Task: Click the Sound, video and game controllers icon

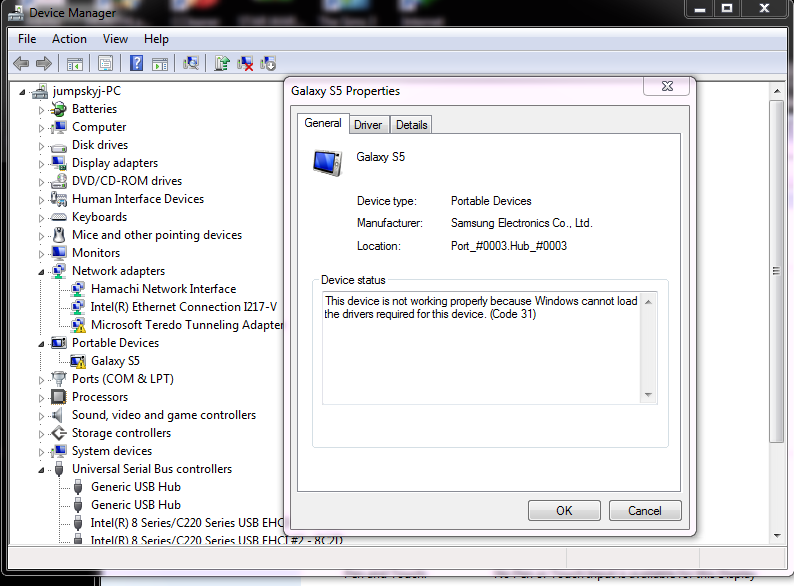Action: [58, 415]
